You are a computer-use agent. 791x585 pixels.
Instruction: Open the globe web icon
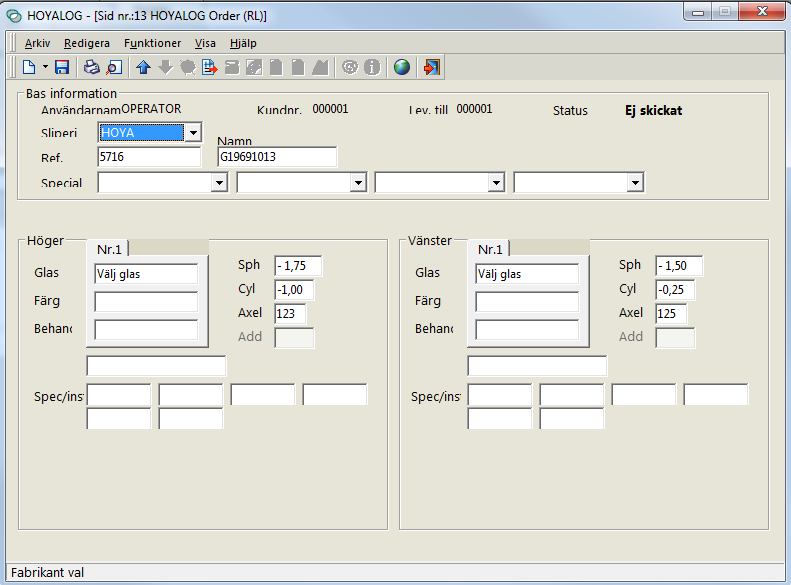click(x=402, y=67)
